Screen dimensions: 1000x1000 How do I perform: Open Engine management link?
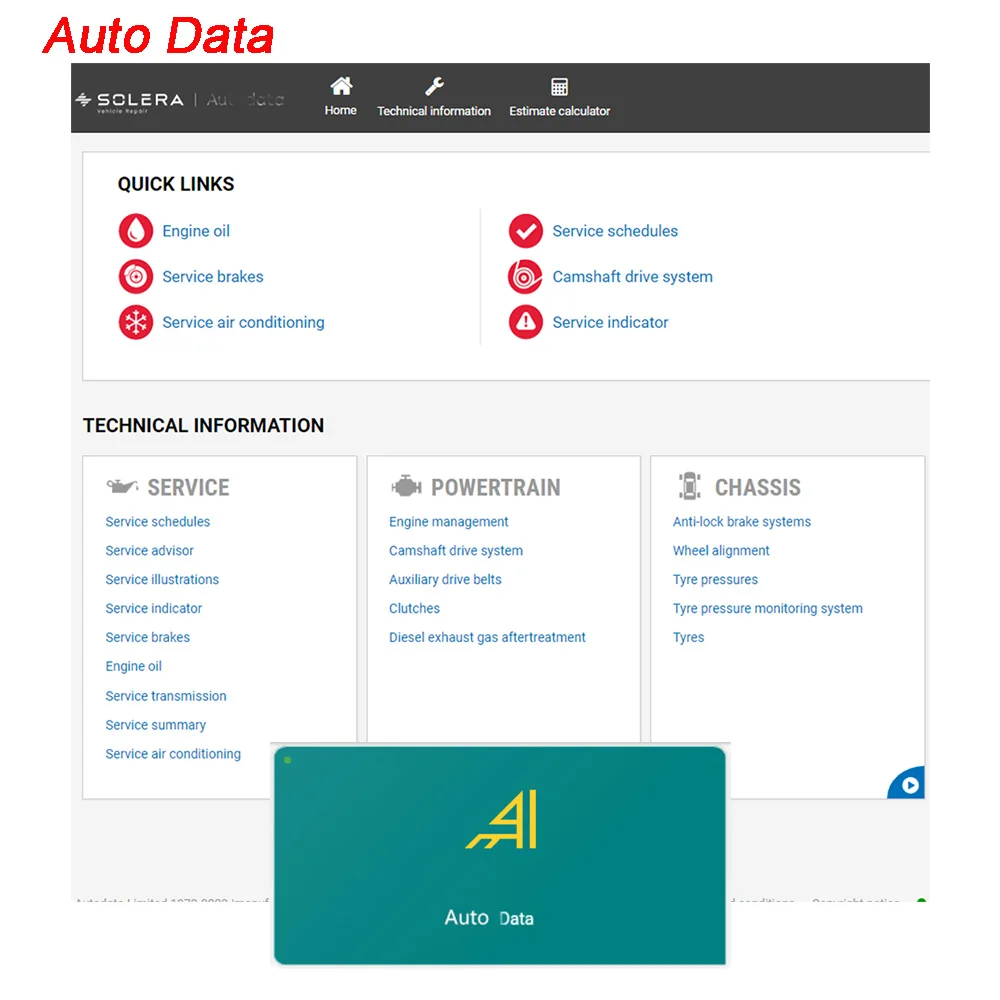(x=448, y=522)
